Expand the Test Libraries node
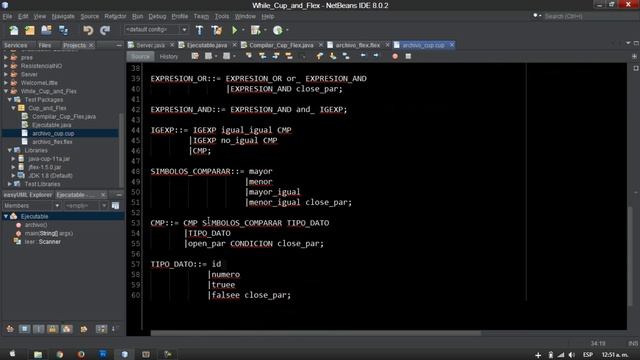640x360 pixels. (x=10, y=184)
